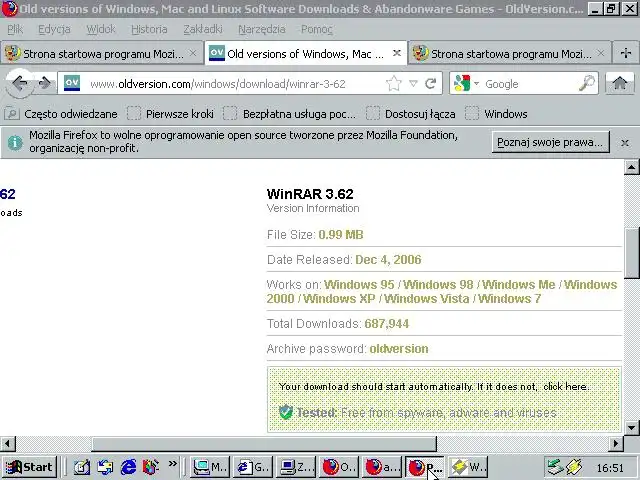Go back with the Back arrow button
The image size is (640, 480).
point(19,84)
